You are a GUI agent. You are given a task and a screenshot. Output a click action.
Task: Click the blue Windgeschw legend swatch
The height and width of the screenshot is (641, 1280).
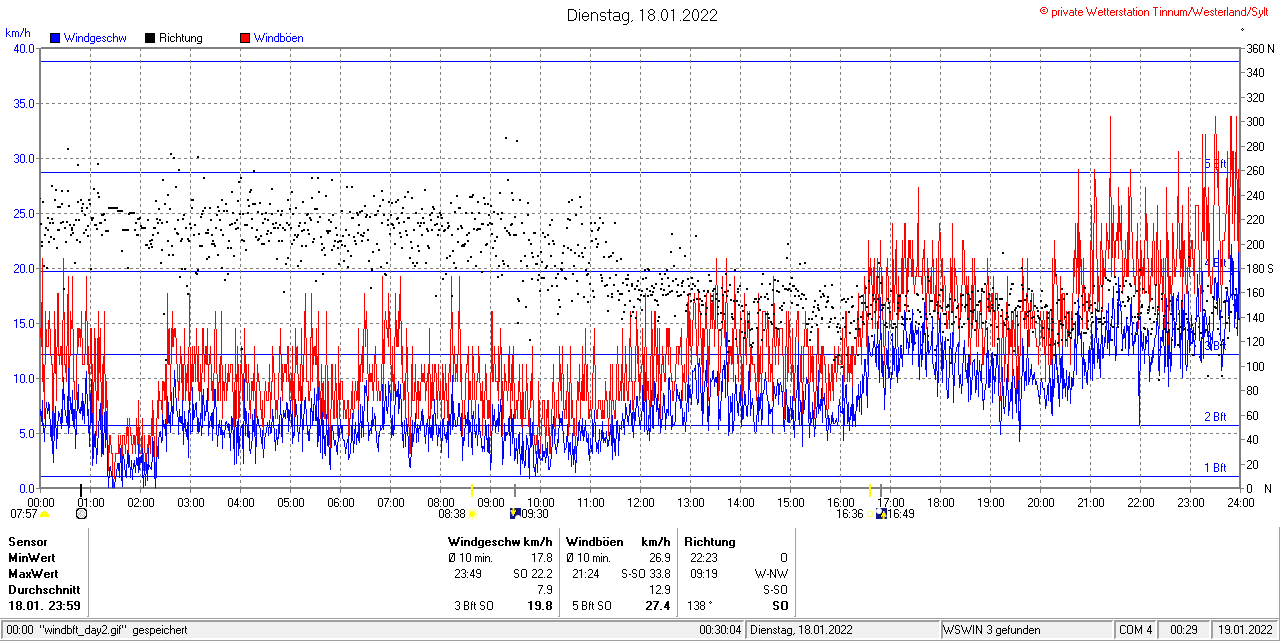tap(54, 38)
